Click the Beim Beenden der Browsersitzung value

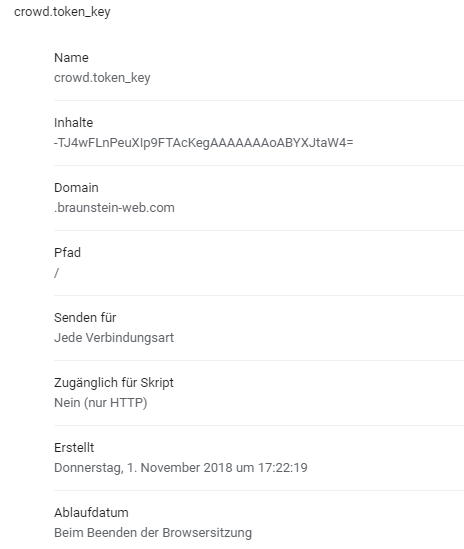pos(153,533)
